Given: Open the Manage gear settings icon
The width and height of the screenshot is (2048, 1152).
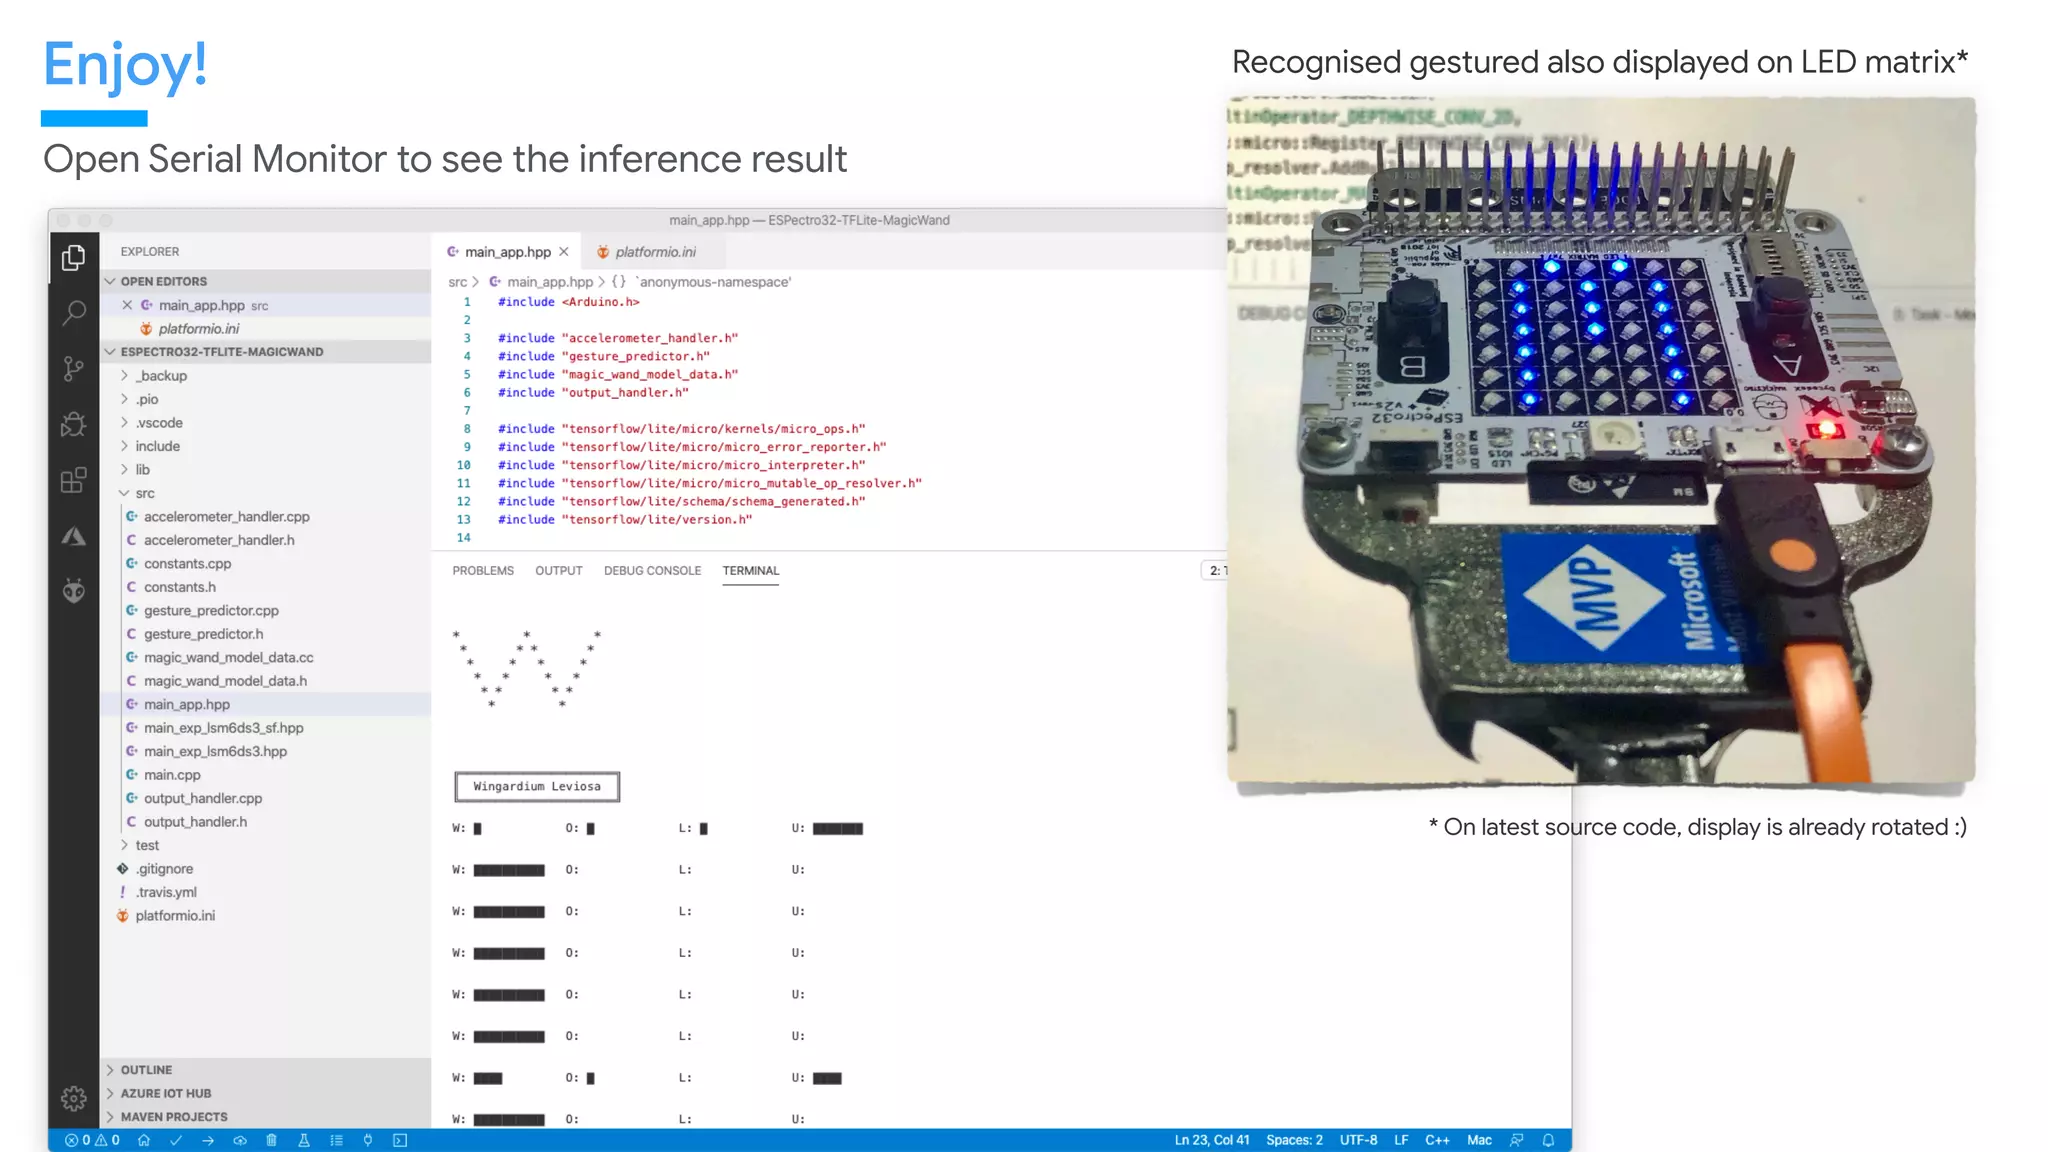Looking at the screenshot, I should [73, 1099].
